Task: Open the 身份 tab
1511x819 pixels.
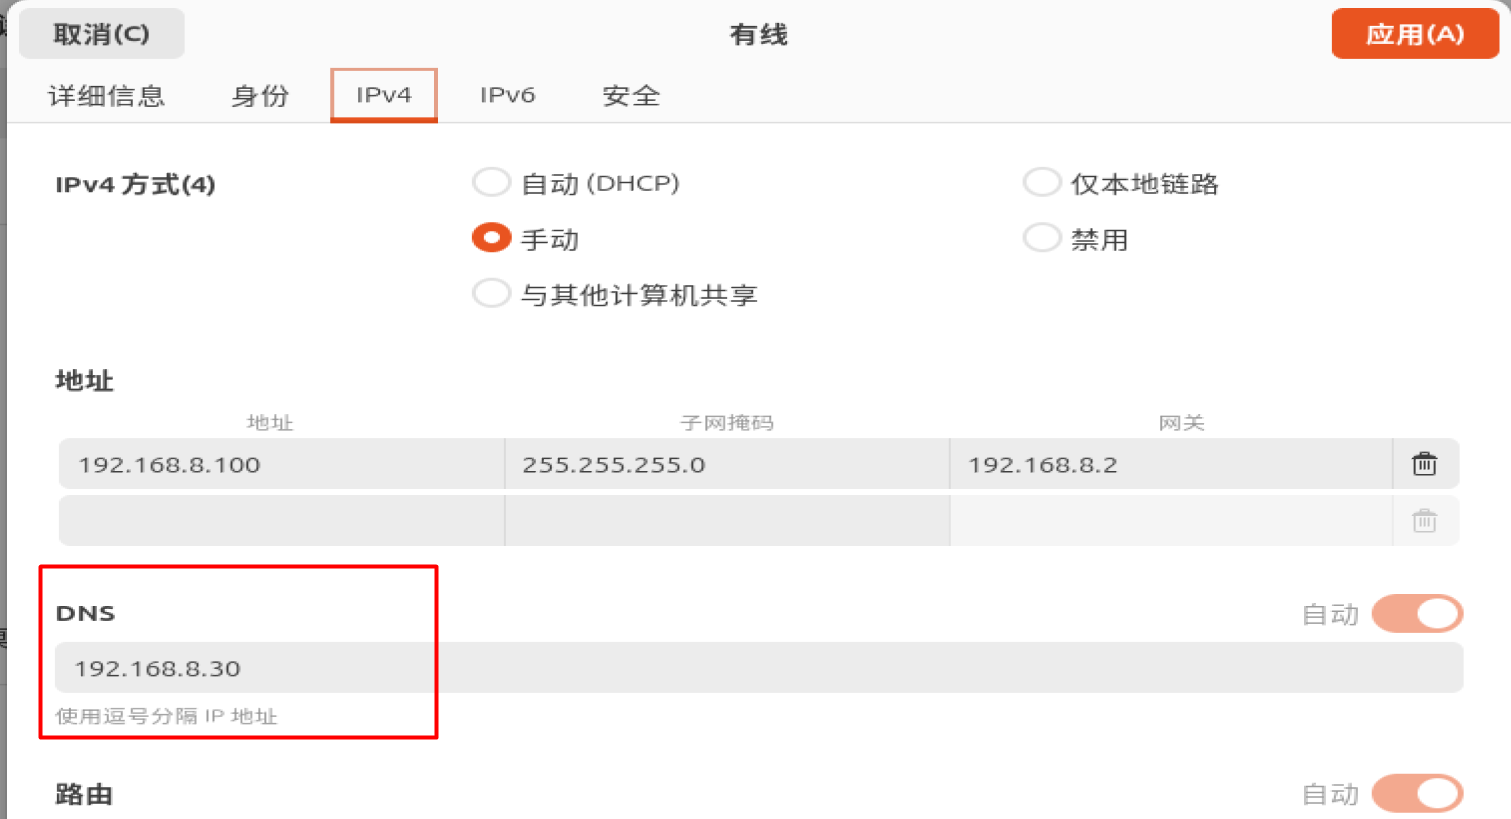Action: click(x=260, y=96)
